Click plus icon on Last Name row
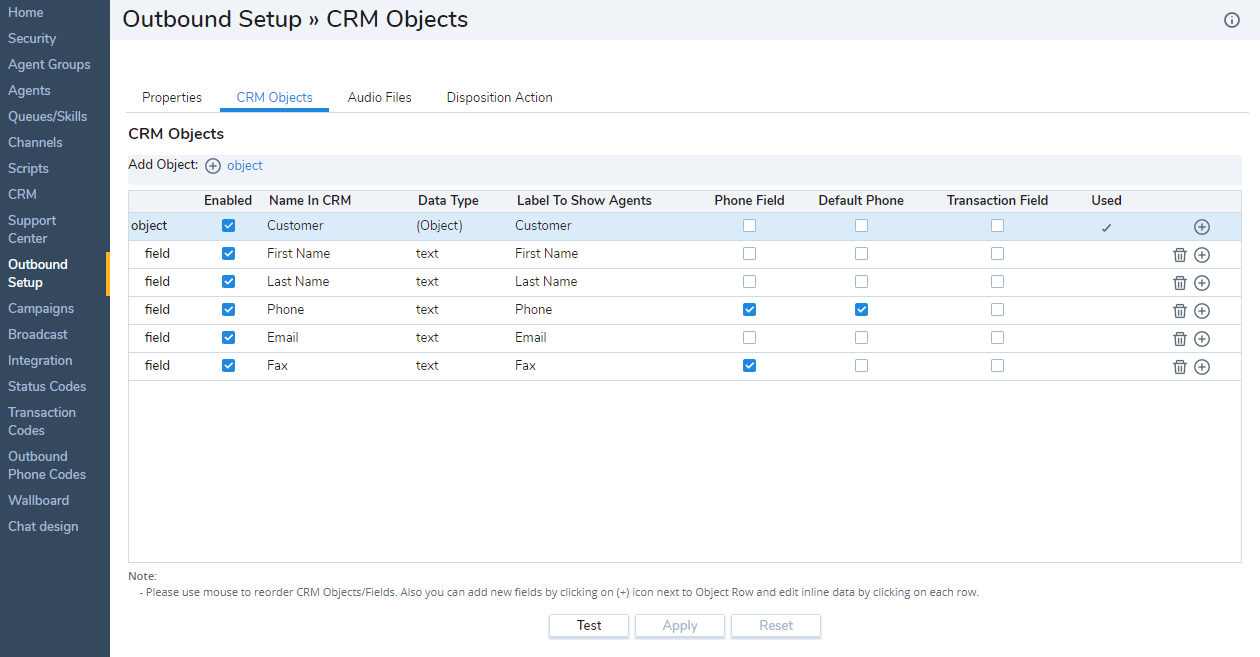 pos(1202,283)
